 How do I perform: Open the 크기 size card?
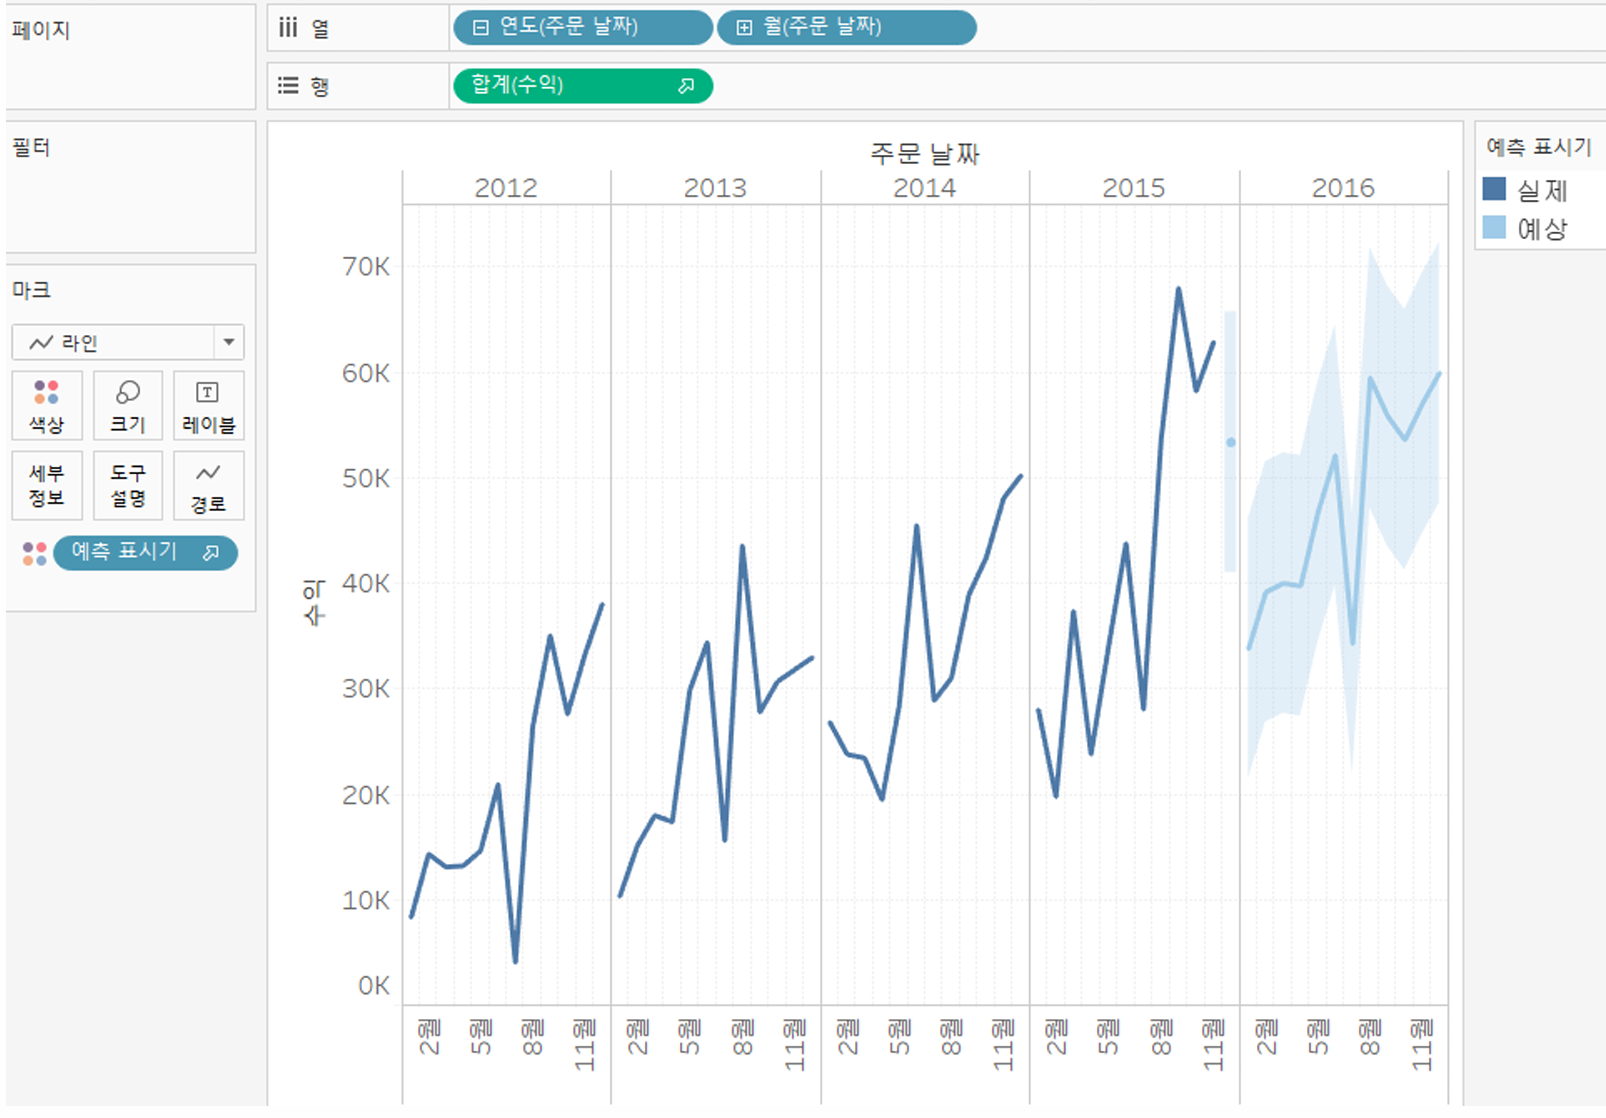pos(128,405)
